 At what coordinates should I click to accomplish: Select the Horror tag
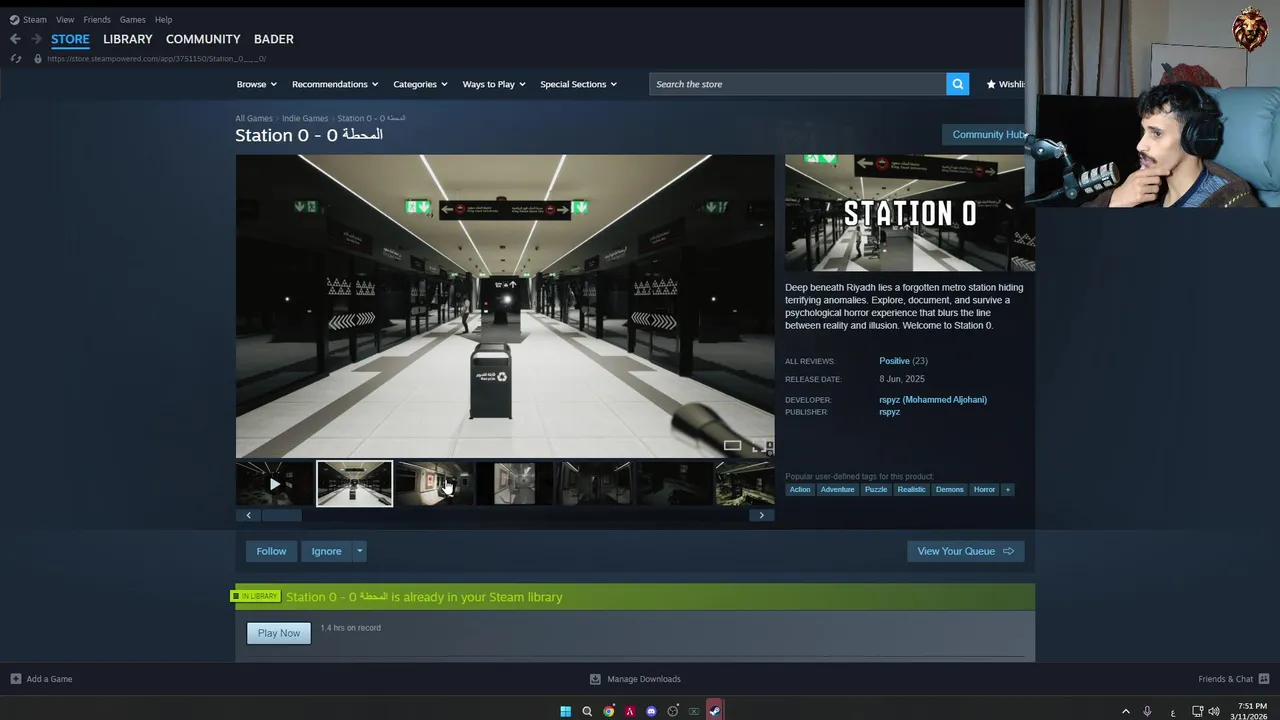click(985, 489)
